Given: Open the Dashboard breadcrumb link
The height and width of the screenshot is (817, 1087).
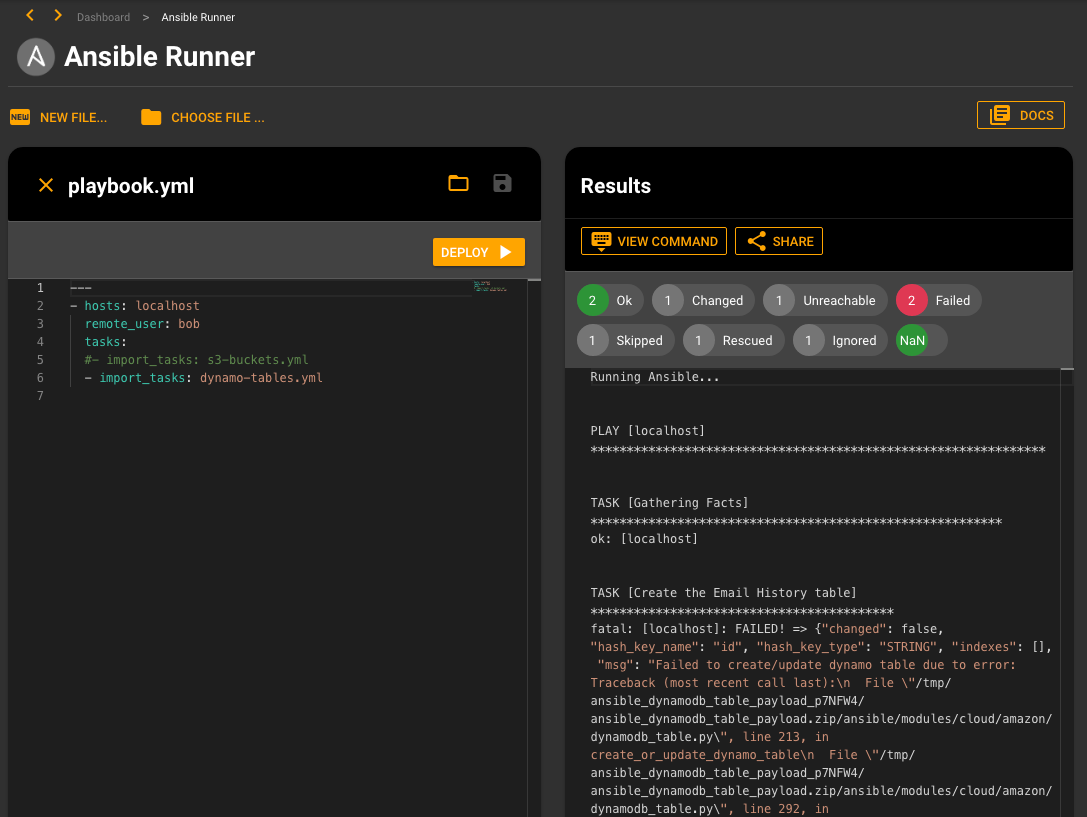Looking at the screenshot, I should tap(103, 17).
